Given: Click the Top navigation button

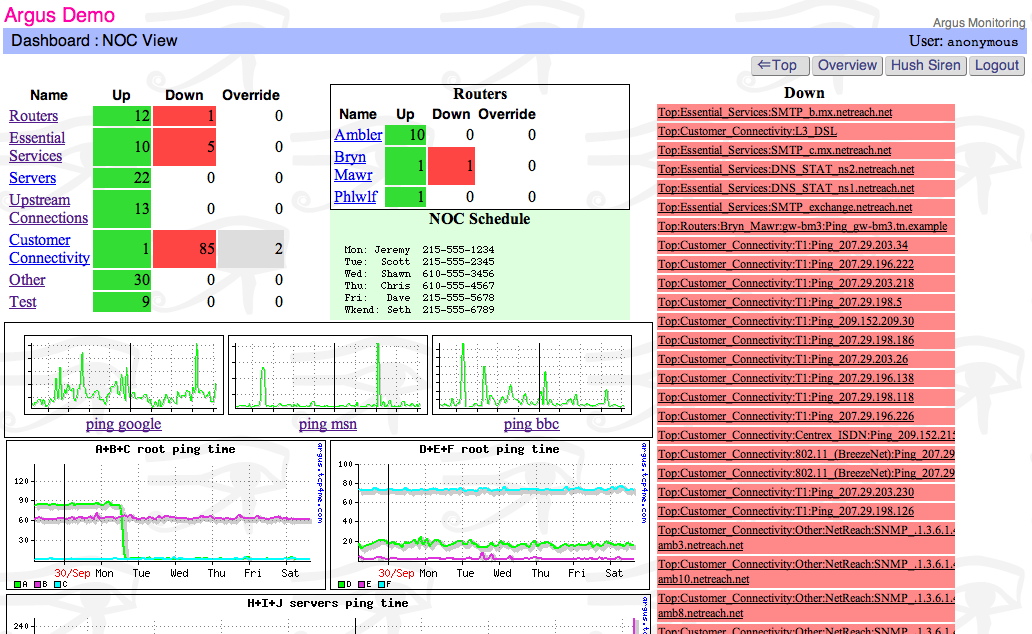Looking at the screenshot, I should (779, 65).
